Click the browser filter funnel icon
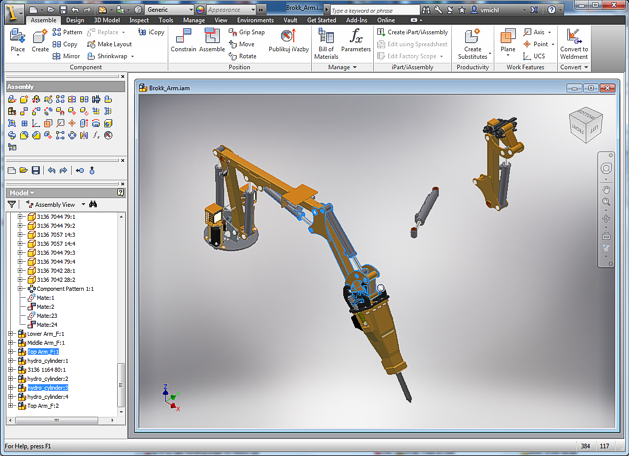The width and height of the screenshot is (629, 456). click(12, 205)
